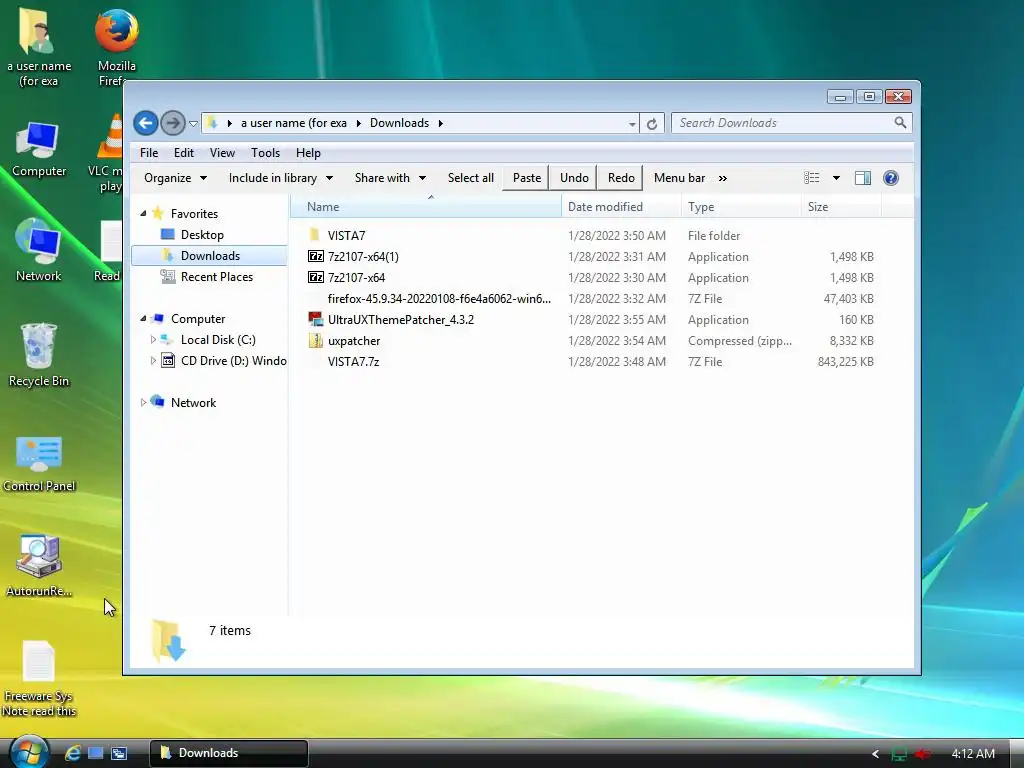The width and height of the screenshot is (1024, 768).
Task: Select the uxpatcher zipped folder icon
Action: pyautogui.click(x=315, y=340)
